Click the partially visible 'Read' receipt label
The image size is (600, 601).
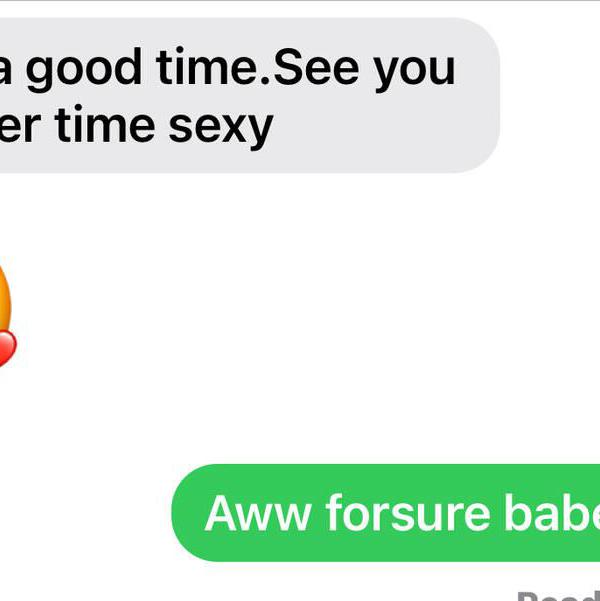click(559, 596)
